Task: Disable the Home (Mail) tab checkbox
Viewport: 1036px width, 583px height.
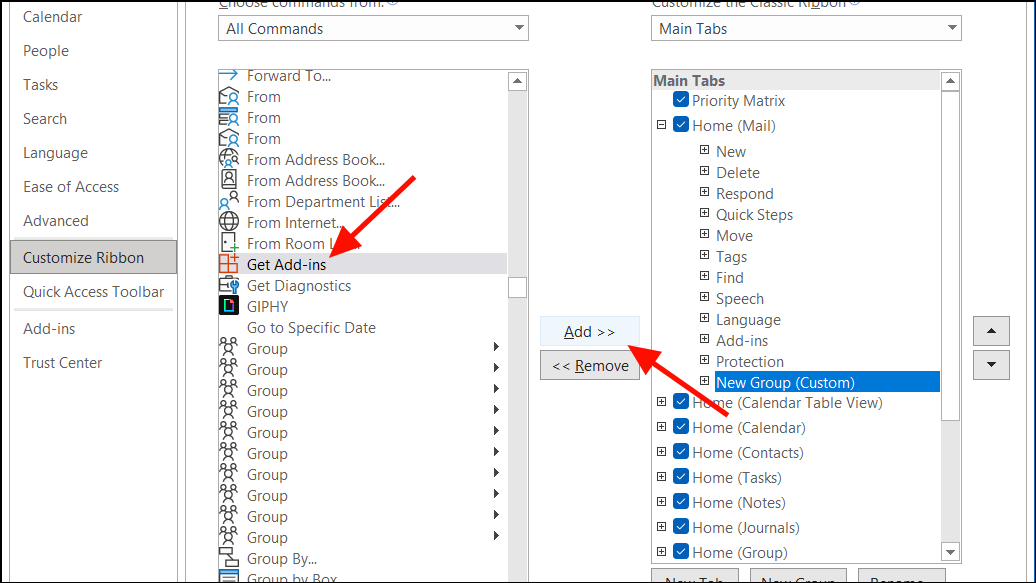Action: [681, 125]
